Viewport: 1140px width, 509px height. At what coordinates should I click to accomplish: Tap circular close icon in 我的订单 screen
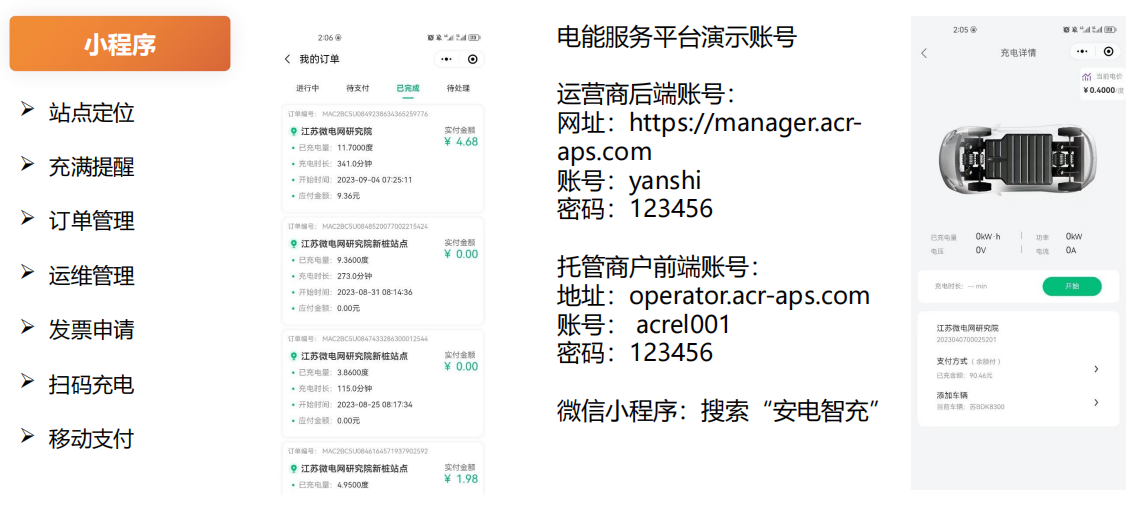472,59
